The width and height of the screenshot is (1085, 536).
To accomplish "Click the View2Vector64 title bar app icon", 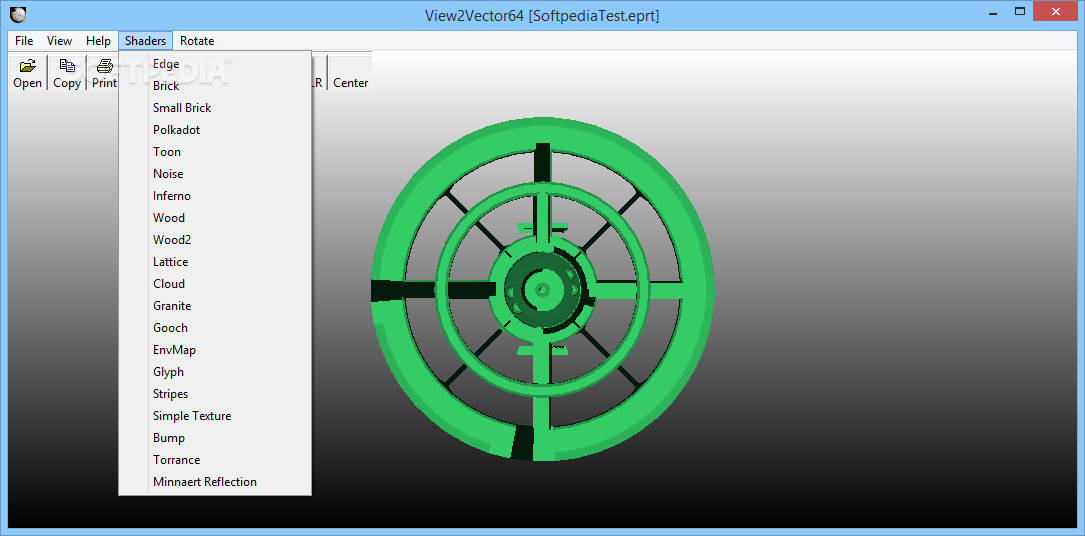I will [19, 13].
